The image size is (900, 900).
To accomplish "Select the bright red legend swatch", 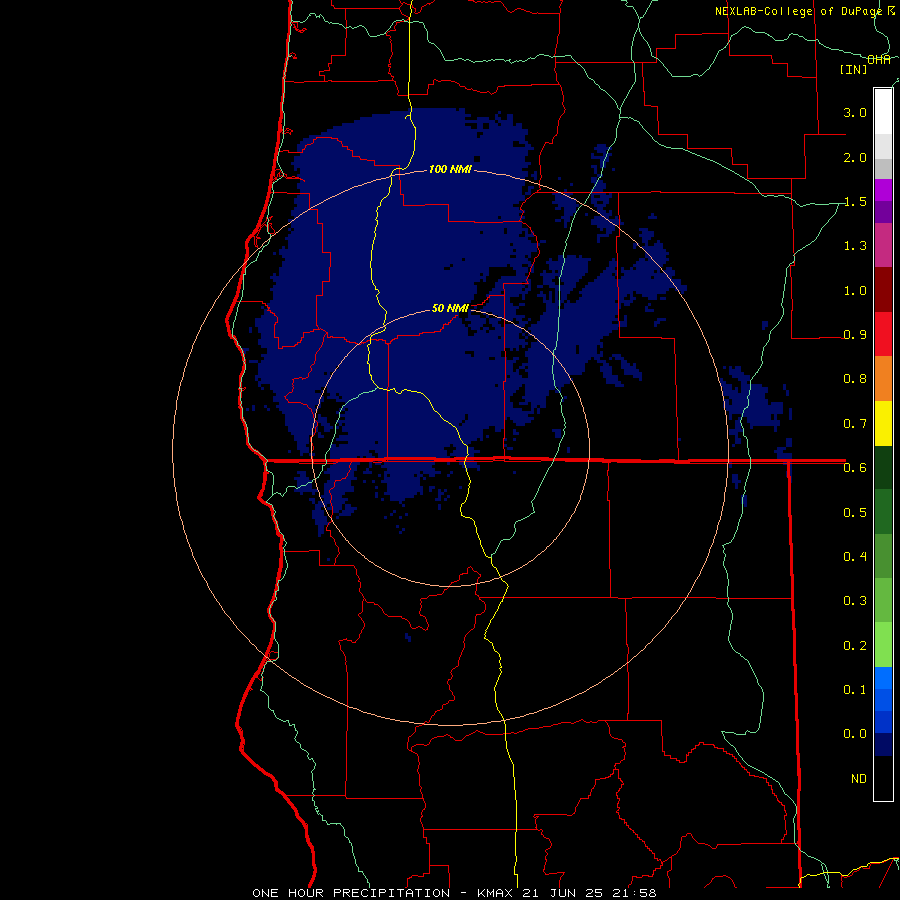I will 883,334.
